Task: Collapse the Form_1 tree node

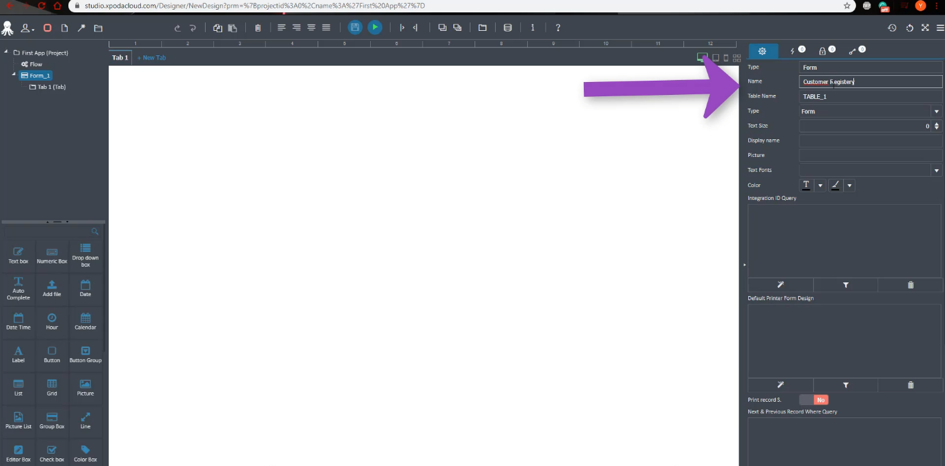Action: tap(14, 75)
